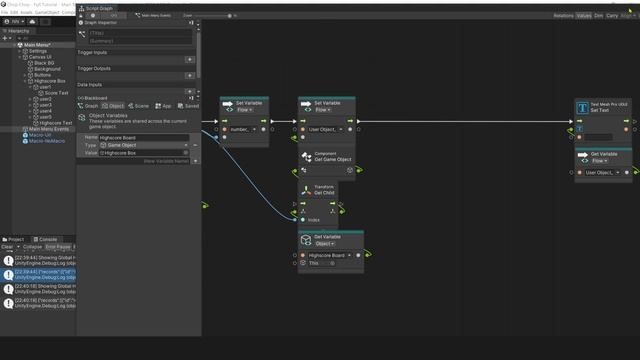
Task: Click the Text Mesh Pro Set Text icon
Action: pyautogui.click(x=582, y=108)
